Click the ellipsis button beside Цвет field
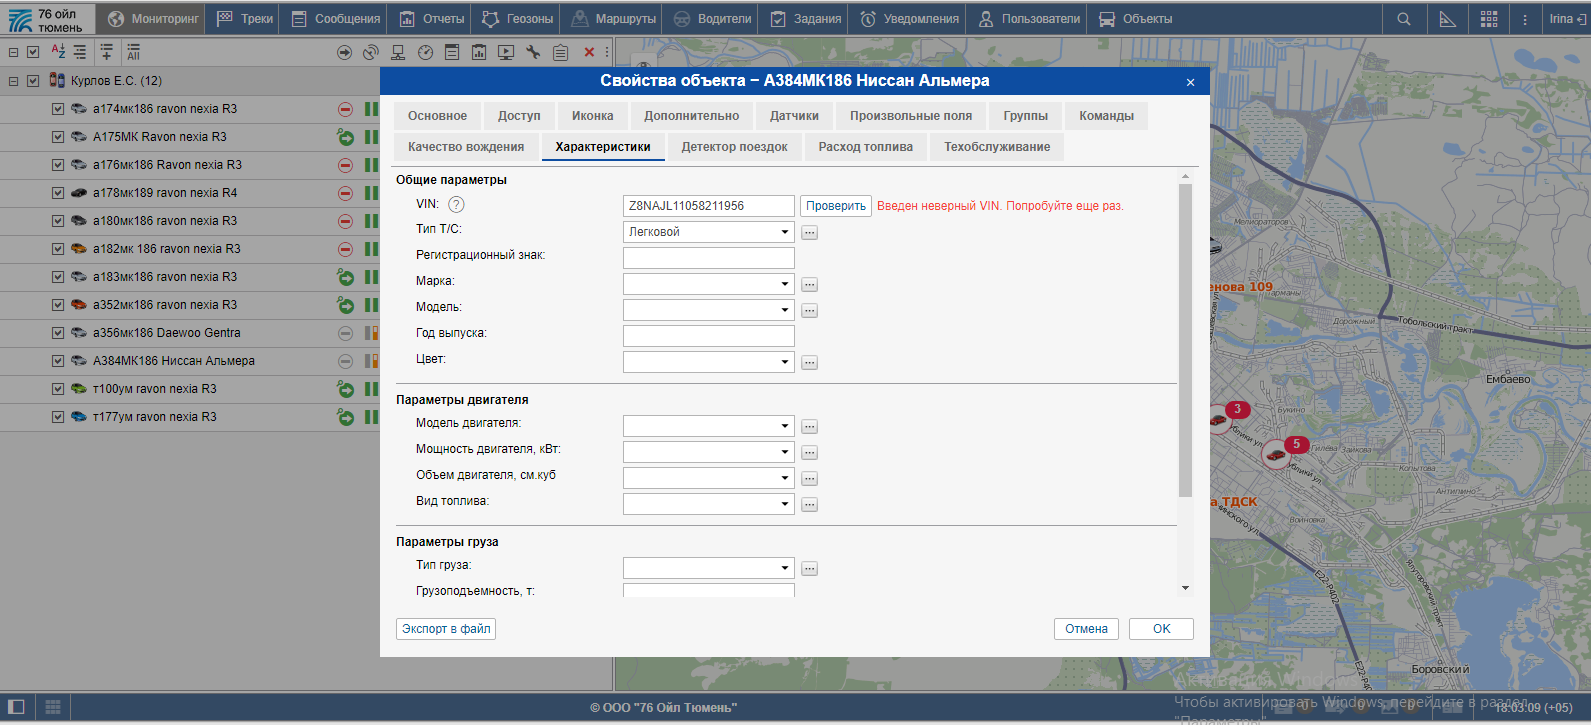1591x725 pixels. coord(810,363)
